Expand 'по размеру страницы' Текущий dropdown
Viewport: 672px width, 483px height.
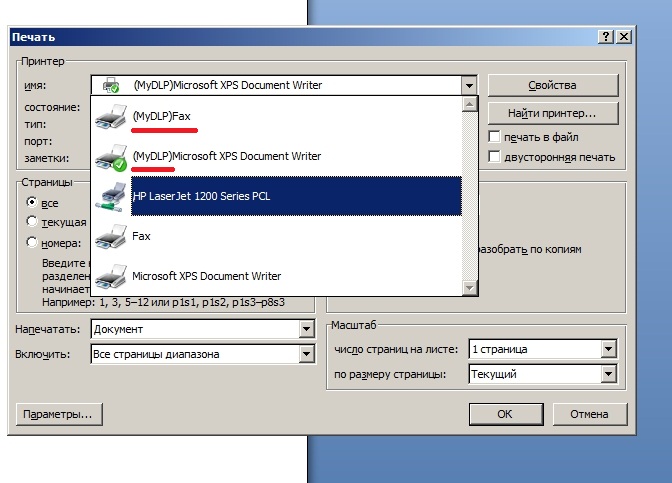point(609,374)
